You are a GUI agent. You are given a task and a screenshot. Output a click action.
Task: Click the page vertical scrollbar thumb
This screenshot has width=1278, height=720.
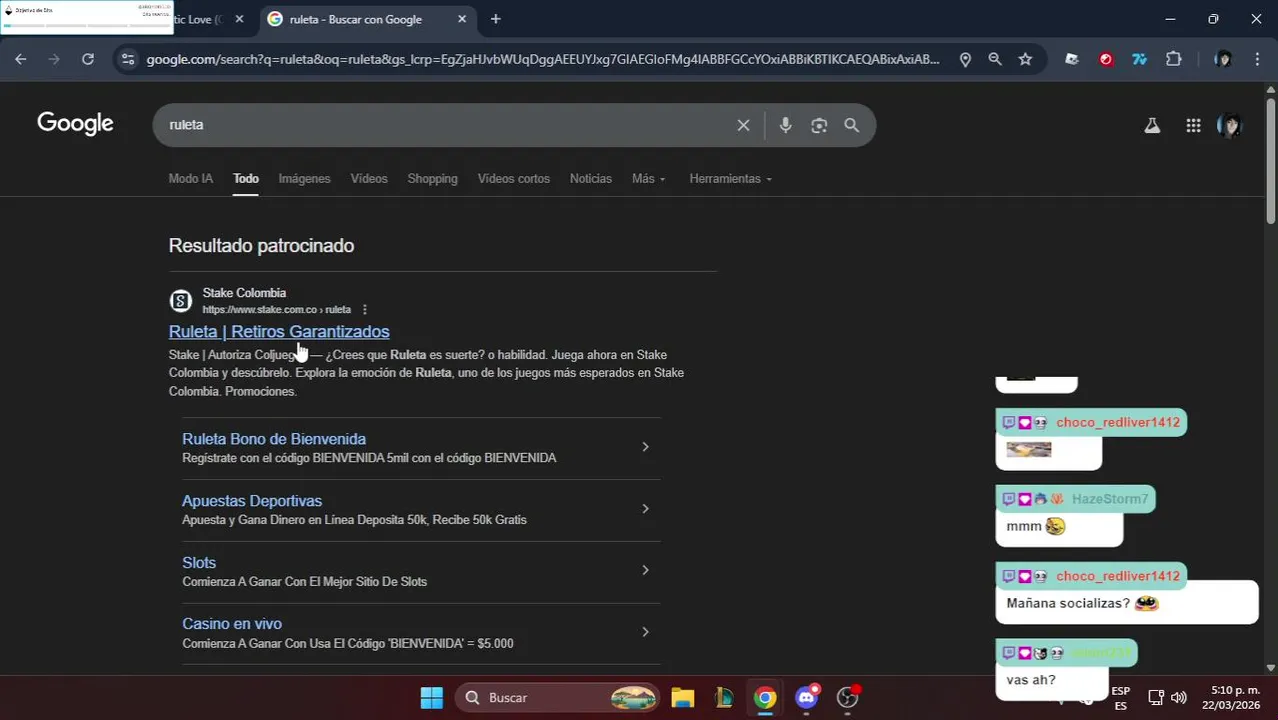click(1271, 160)
